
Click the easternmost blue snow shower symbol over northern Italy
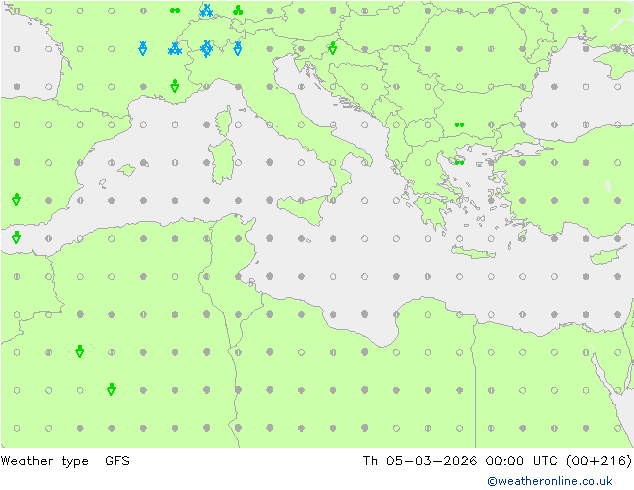238,48
